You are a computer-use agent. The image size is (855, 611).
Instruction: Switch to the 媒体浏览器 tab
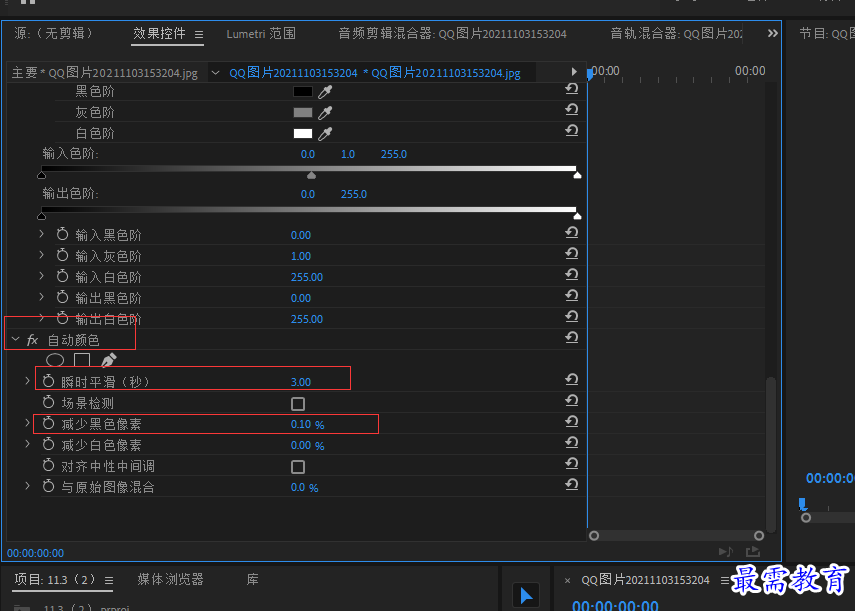tap(170, 579)
